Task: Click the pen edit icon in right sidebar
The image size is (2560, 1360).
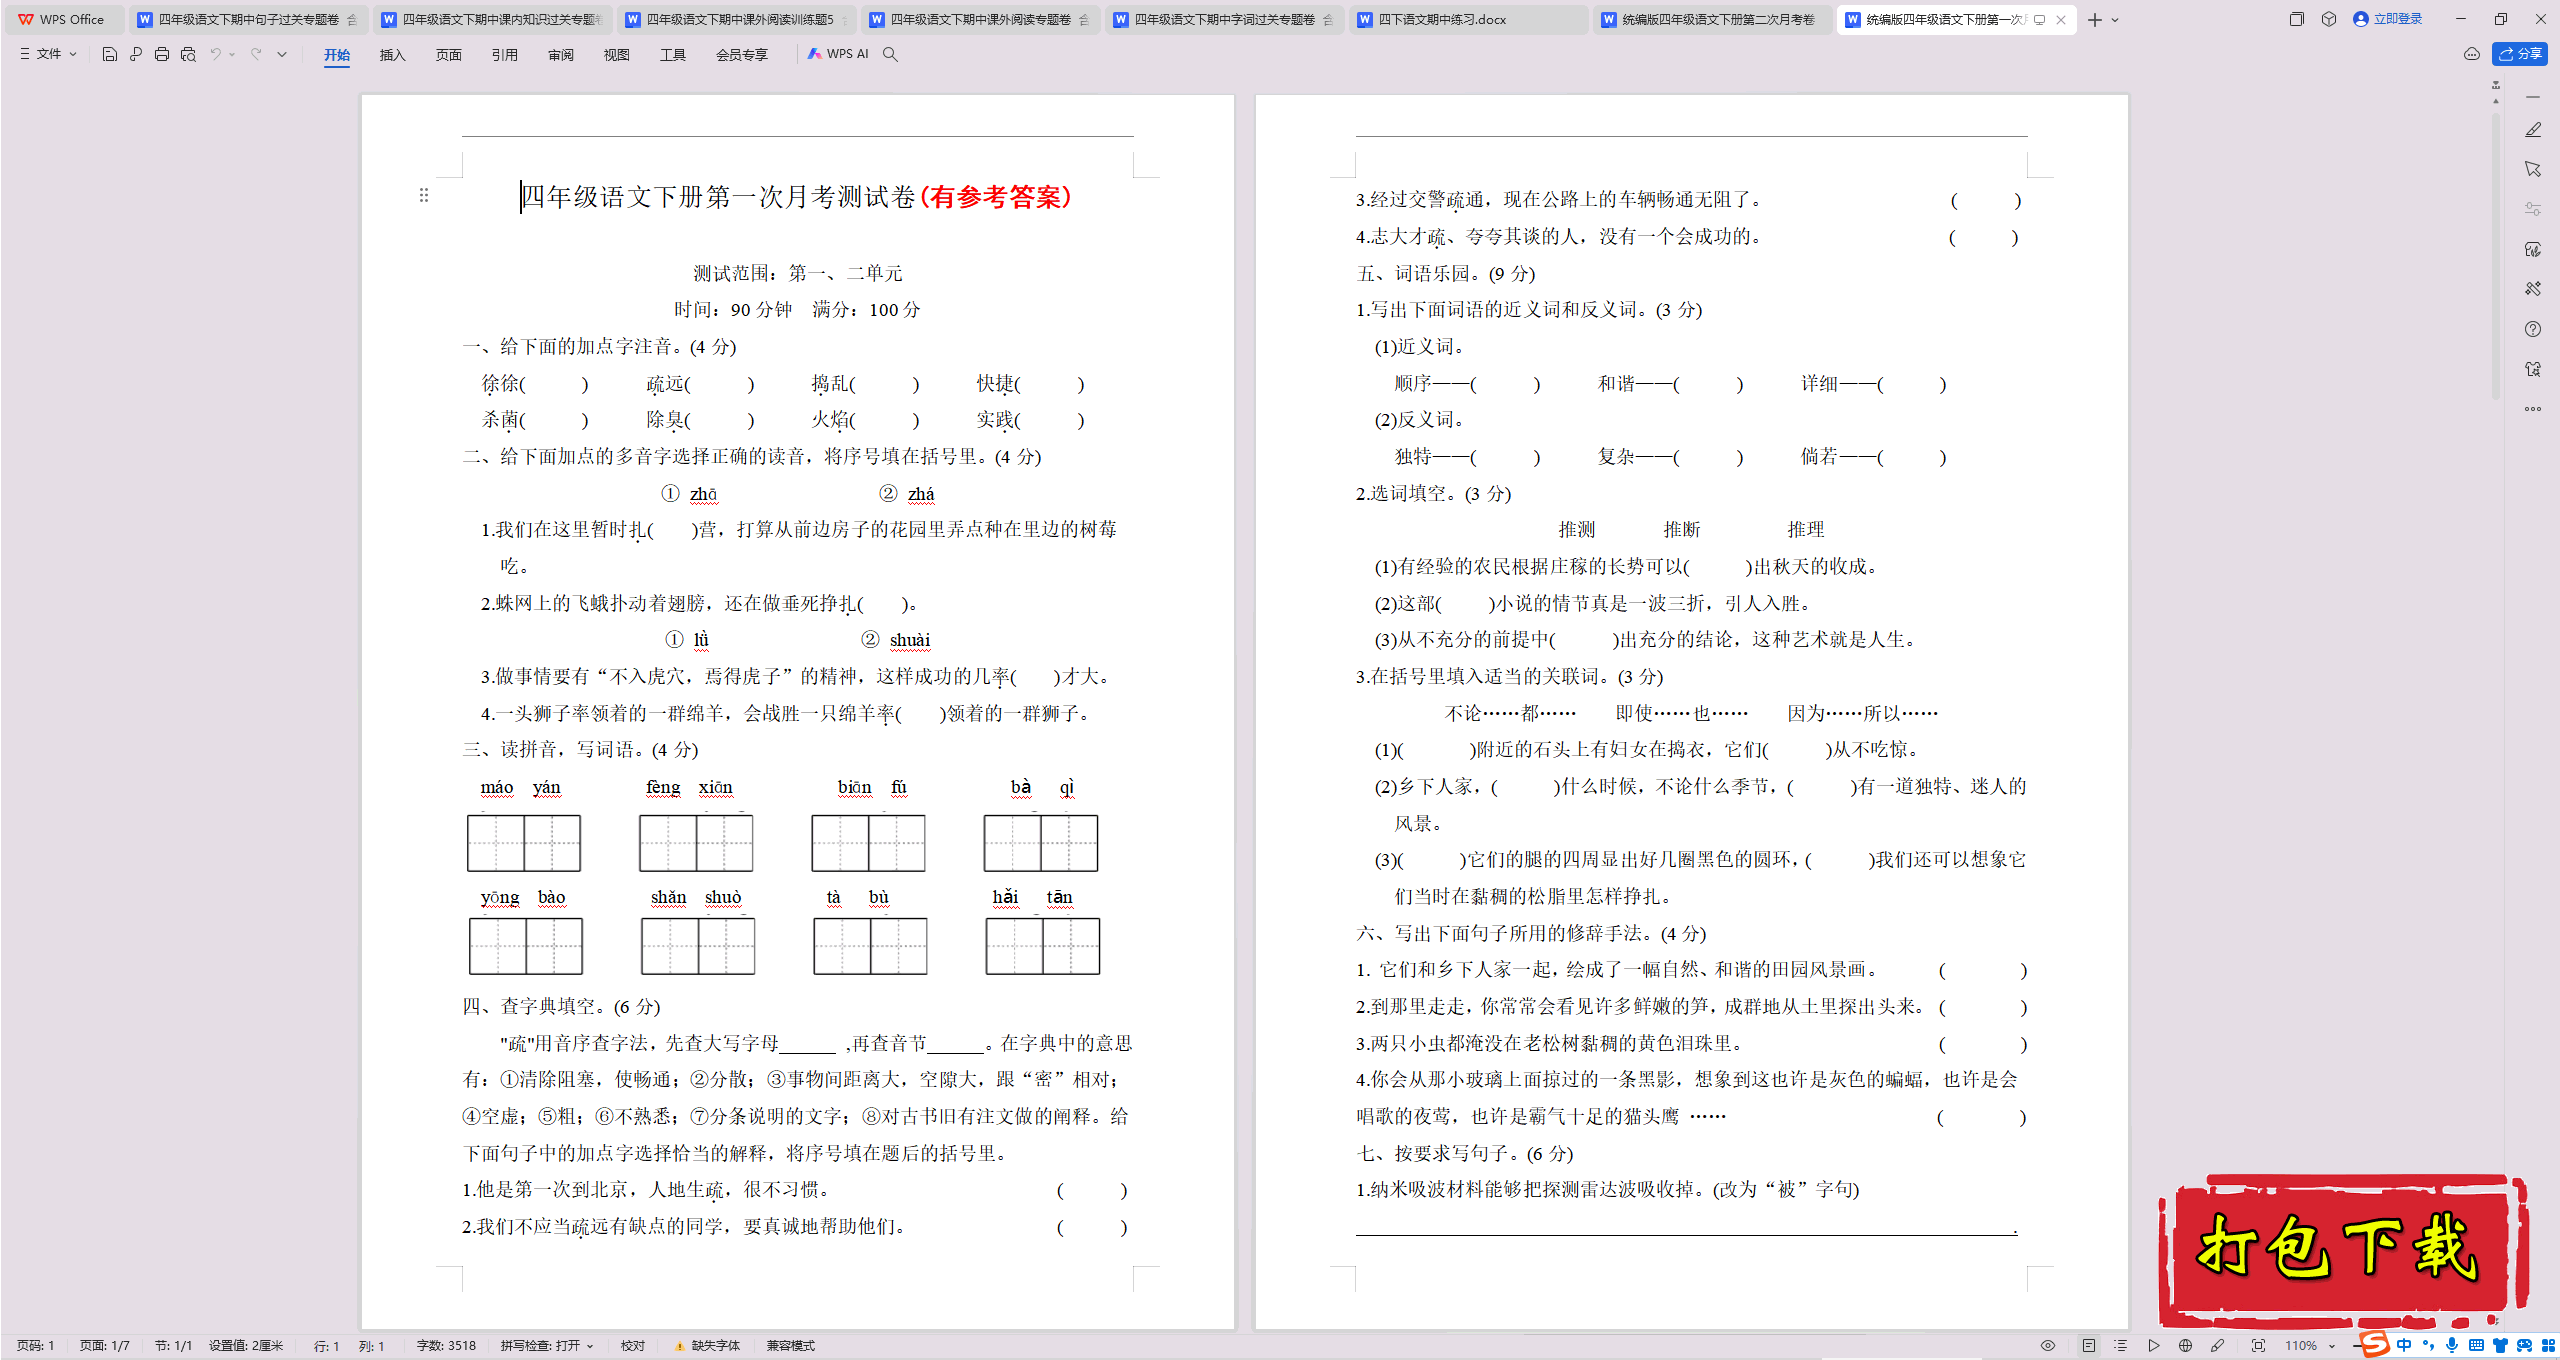Action: click(2532, 130)
